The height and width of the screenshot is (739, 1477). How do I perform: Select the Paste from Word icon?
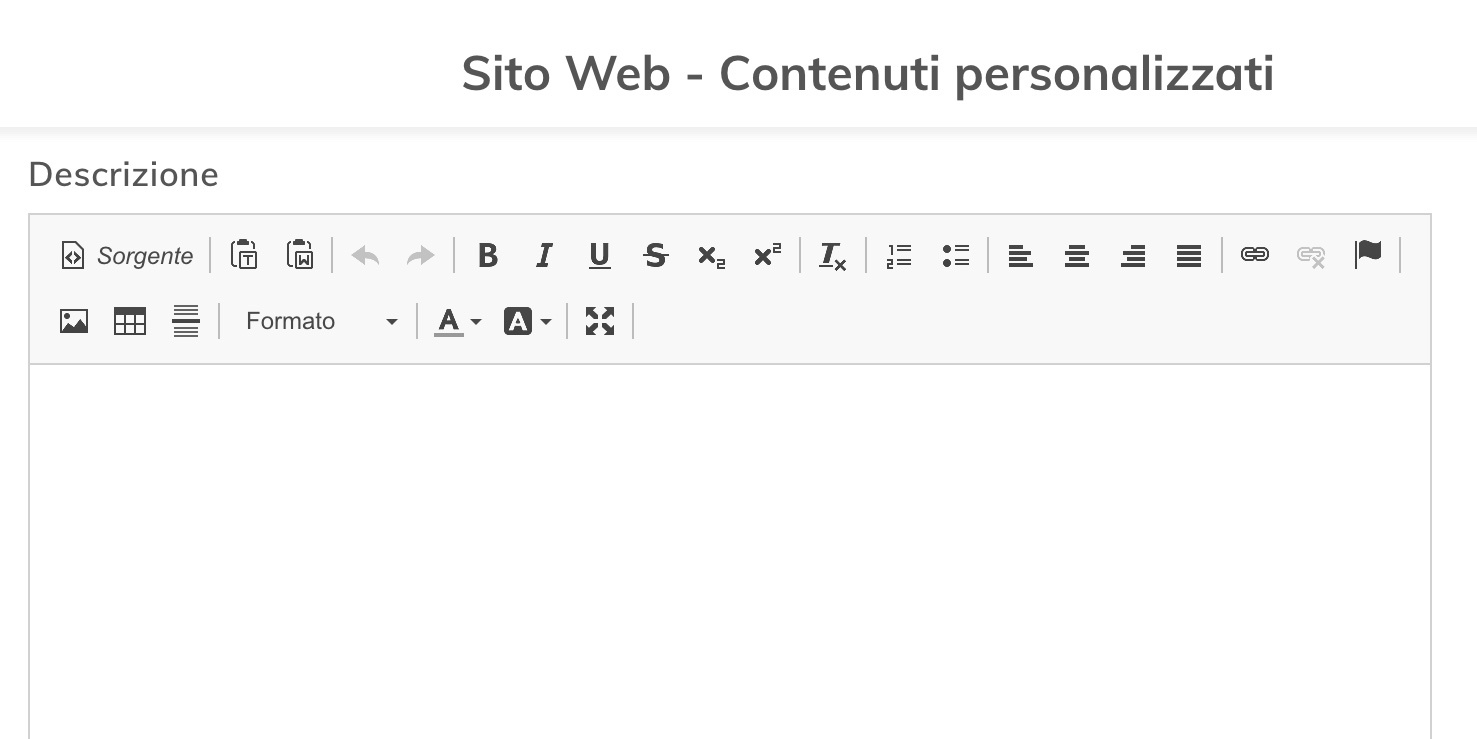click(x=298, y=256)
